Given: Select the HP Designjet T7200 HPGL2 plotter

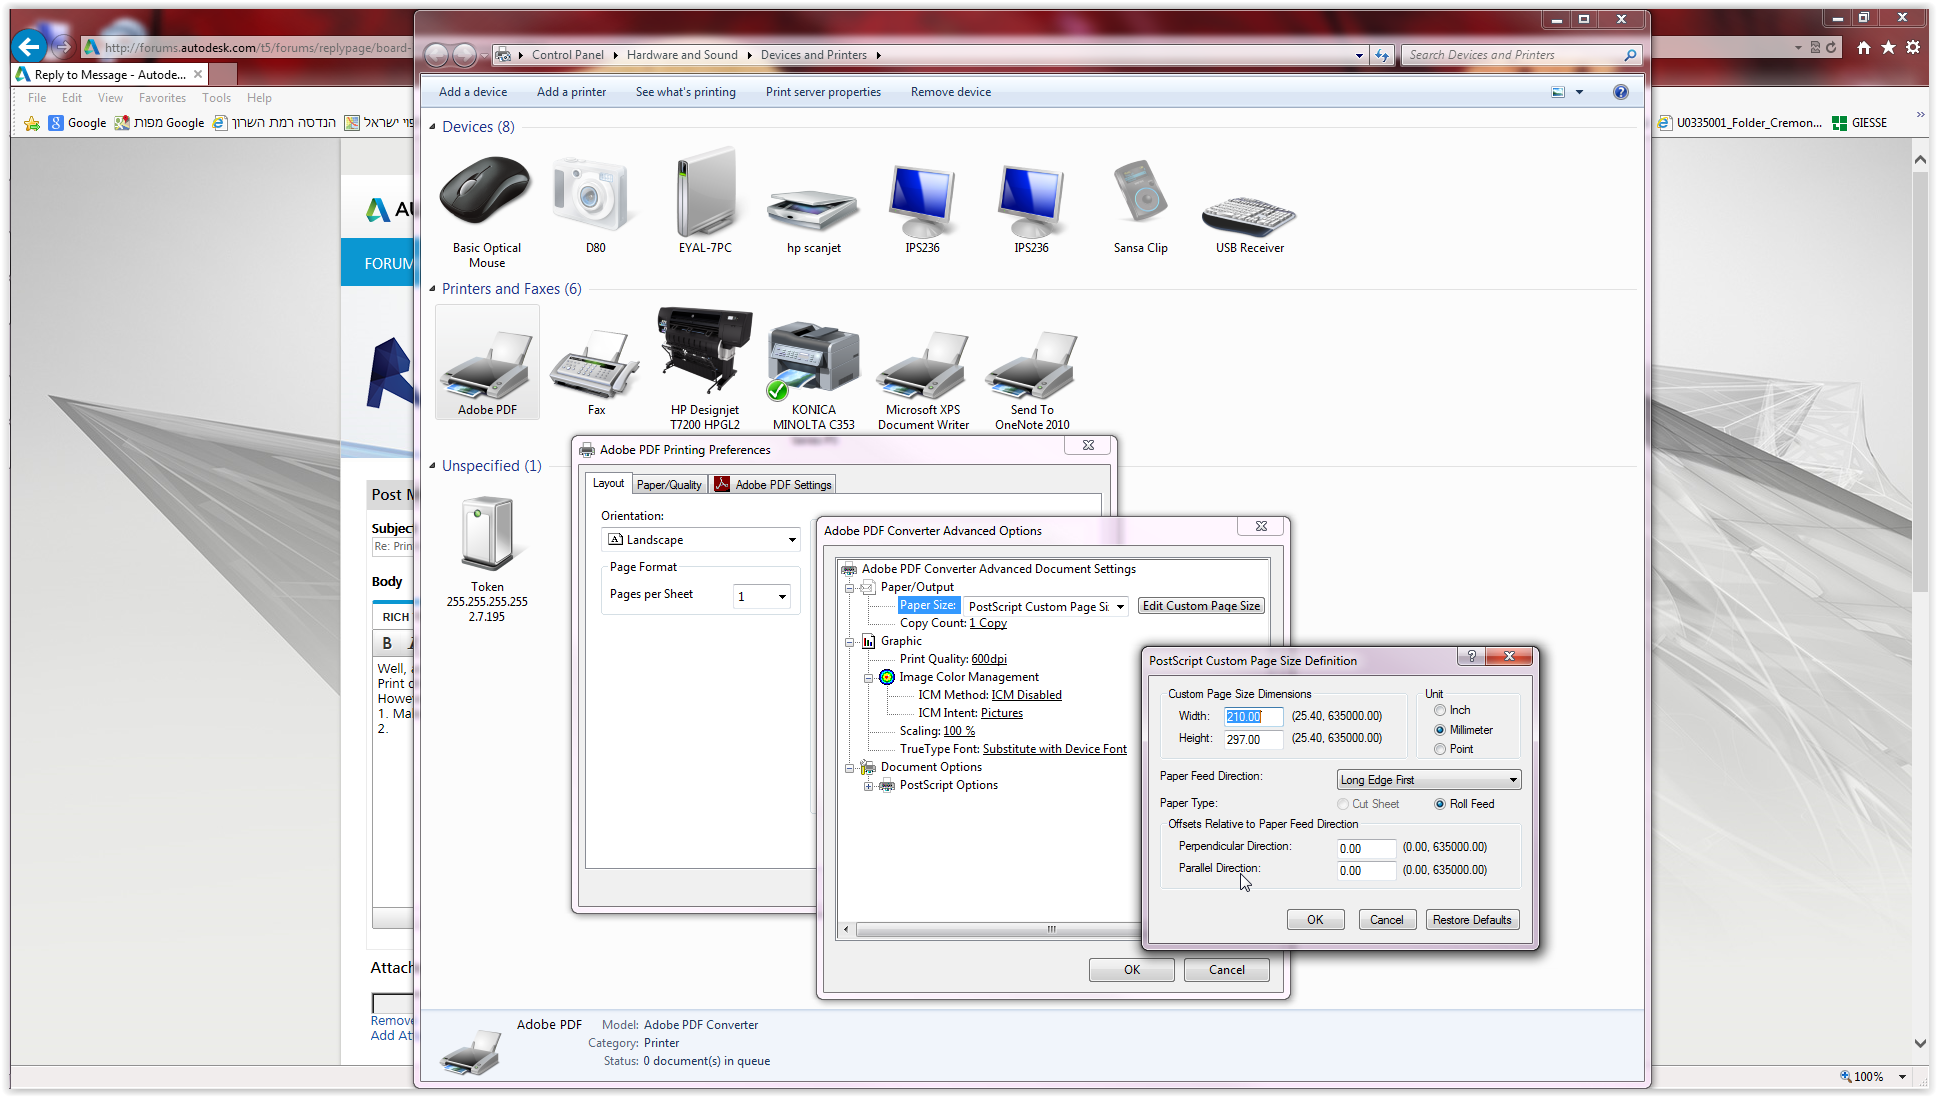Looking at the screenshot, I should (704, 350).
